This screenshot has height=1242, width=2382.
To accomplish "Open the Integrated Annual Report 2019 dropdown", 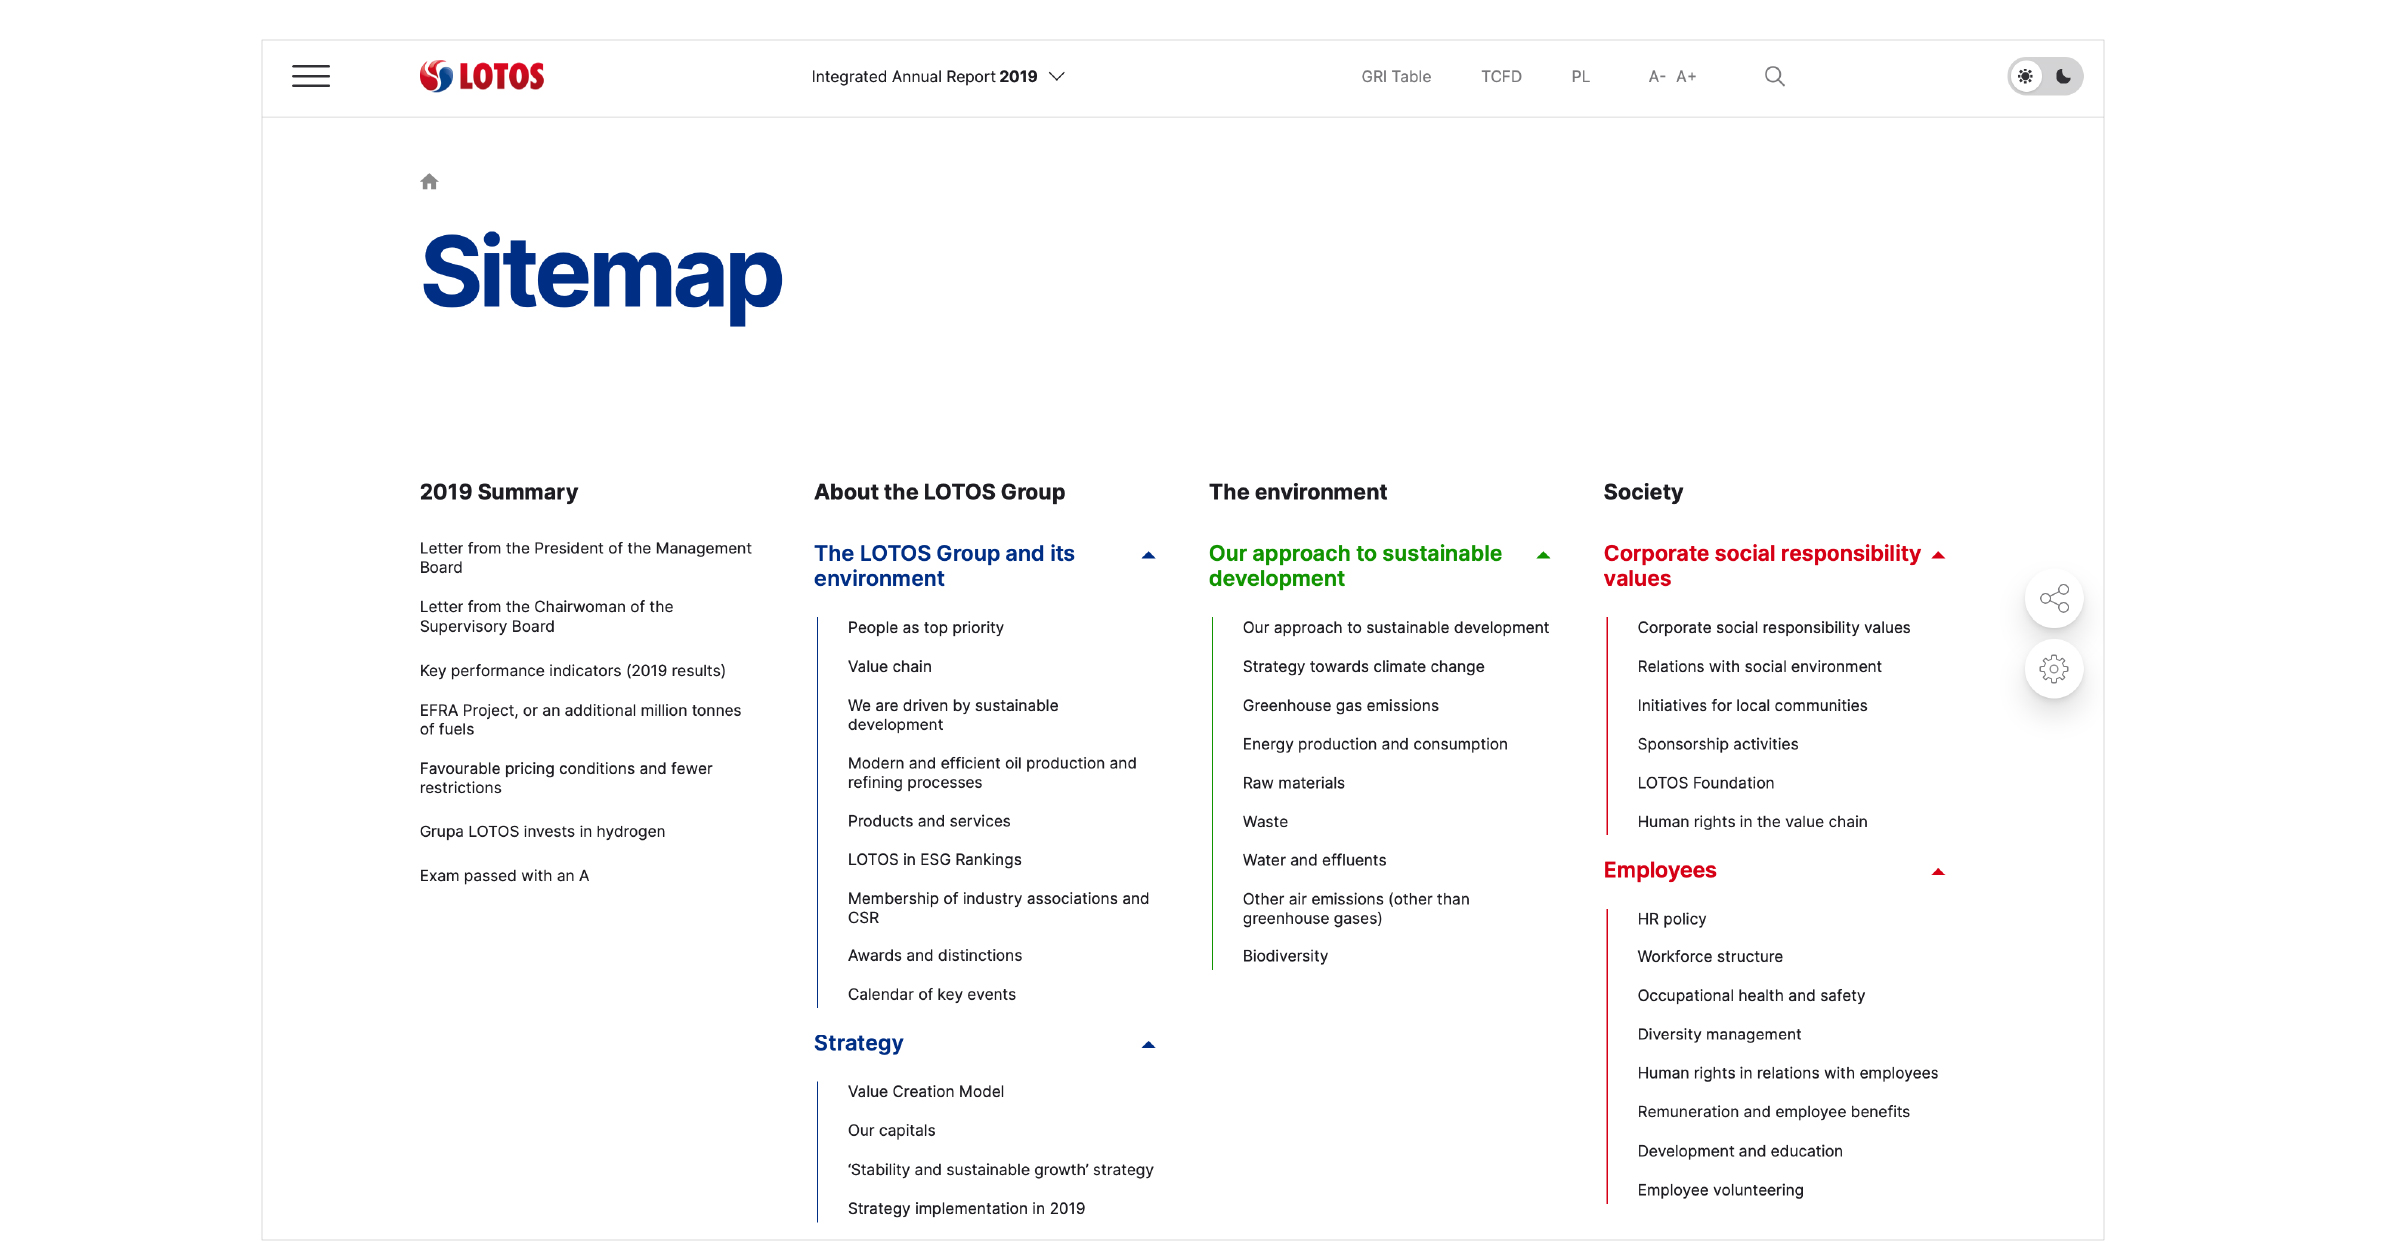I will click(x=938, y=76).
